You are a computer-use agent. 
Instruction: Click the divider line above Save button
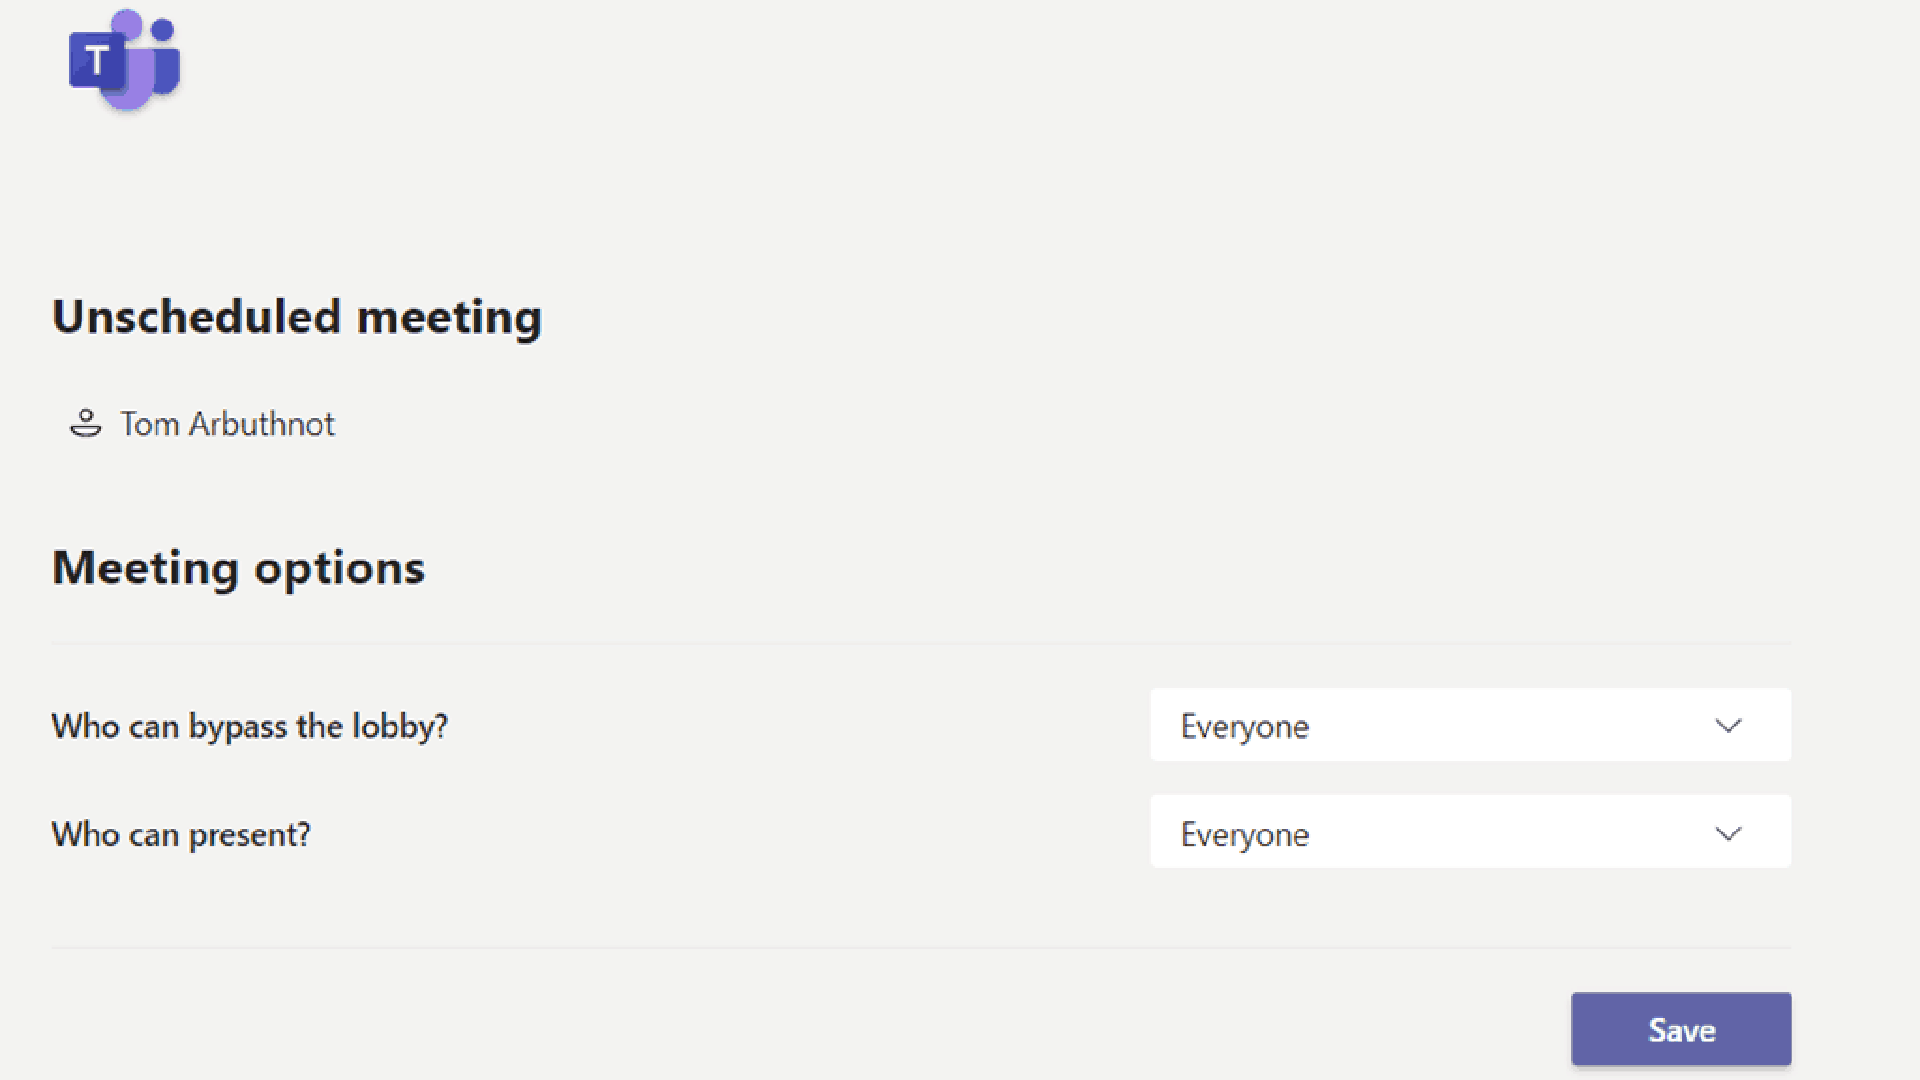pos(920,947)
